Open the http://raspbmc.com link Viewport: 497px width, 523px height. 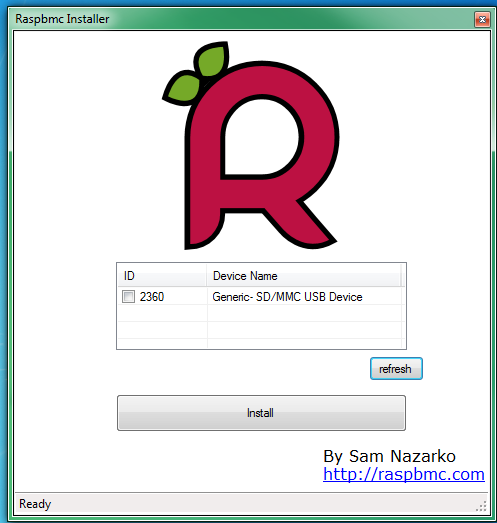pyautogui.click(x=404, y=474)
